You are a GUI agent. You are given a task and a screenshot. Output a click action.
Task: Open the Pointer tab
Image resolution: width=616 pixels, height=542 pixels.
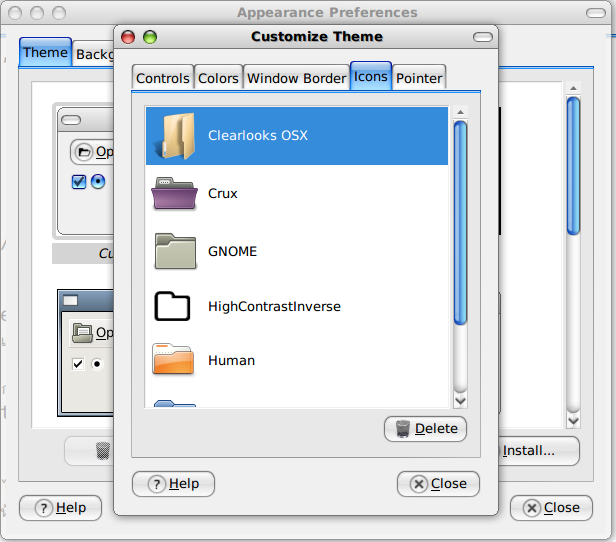419,78
